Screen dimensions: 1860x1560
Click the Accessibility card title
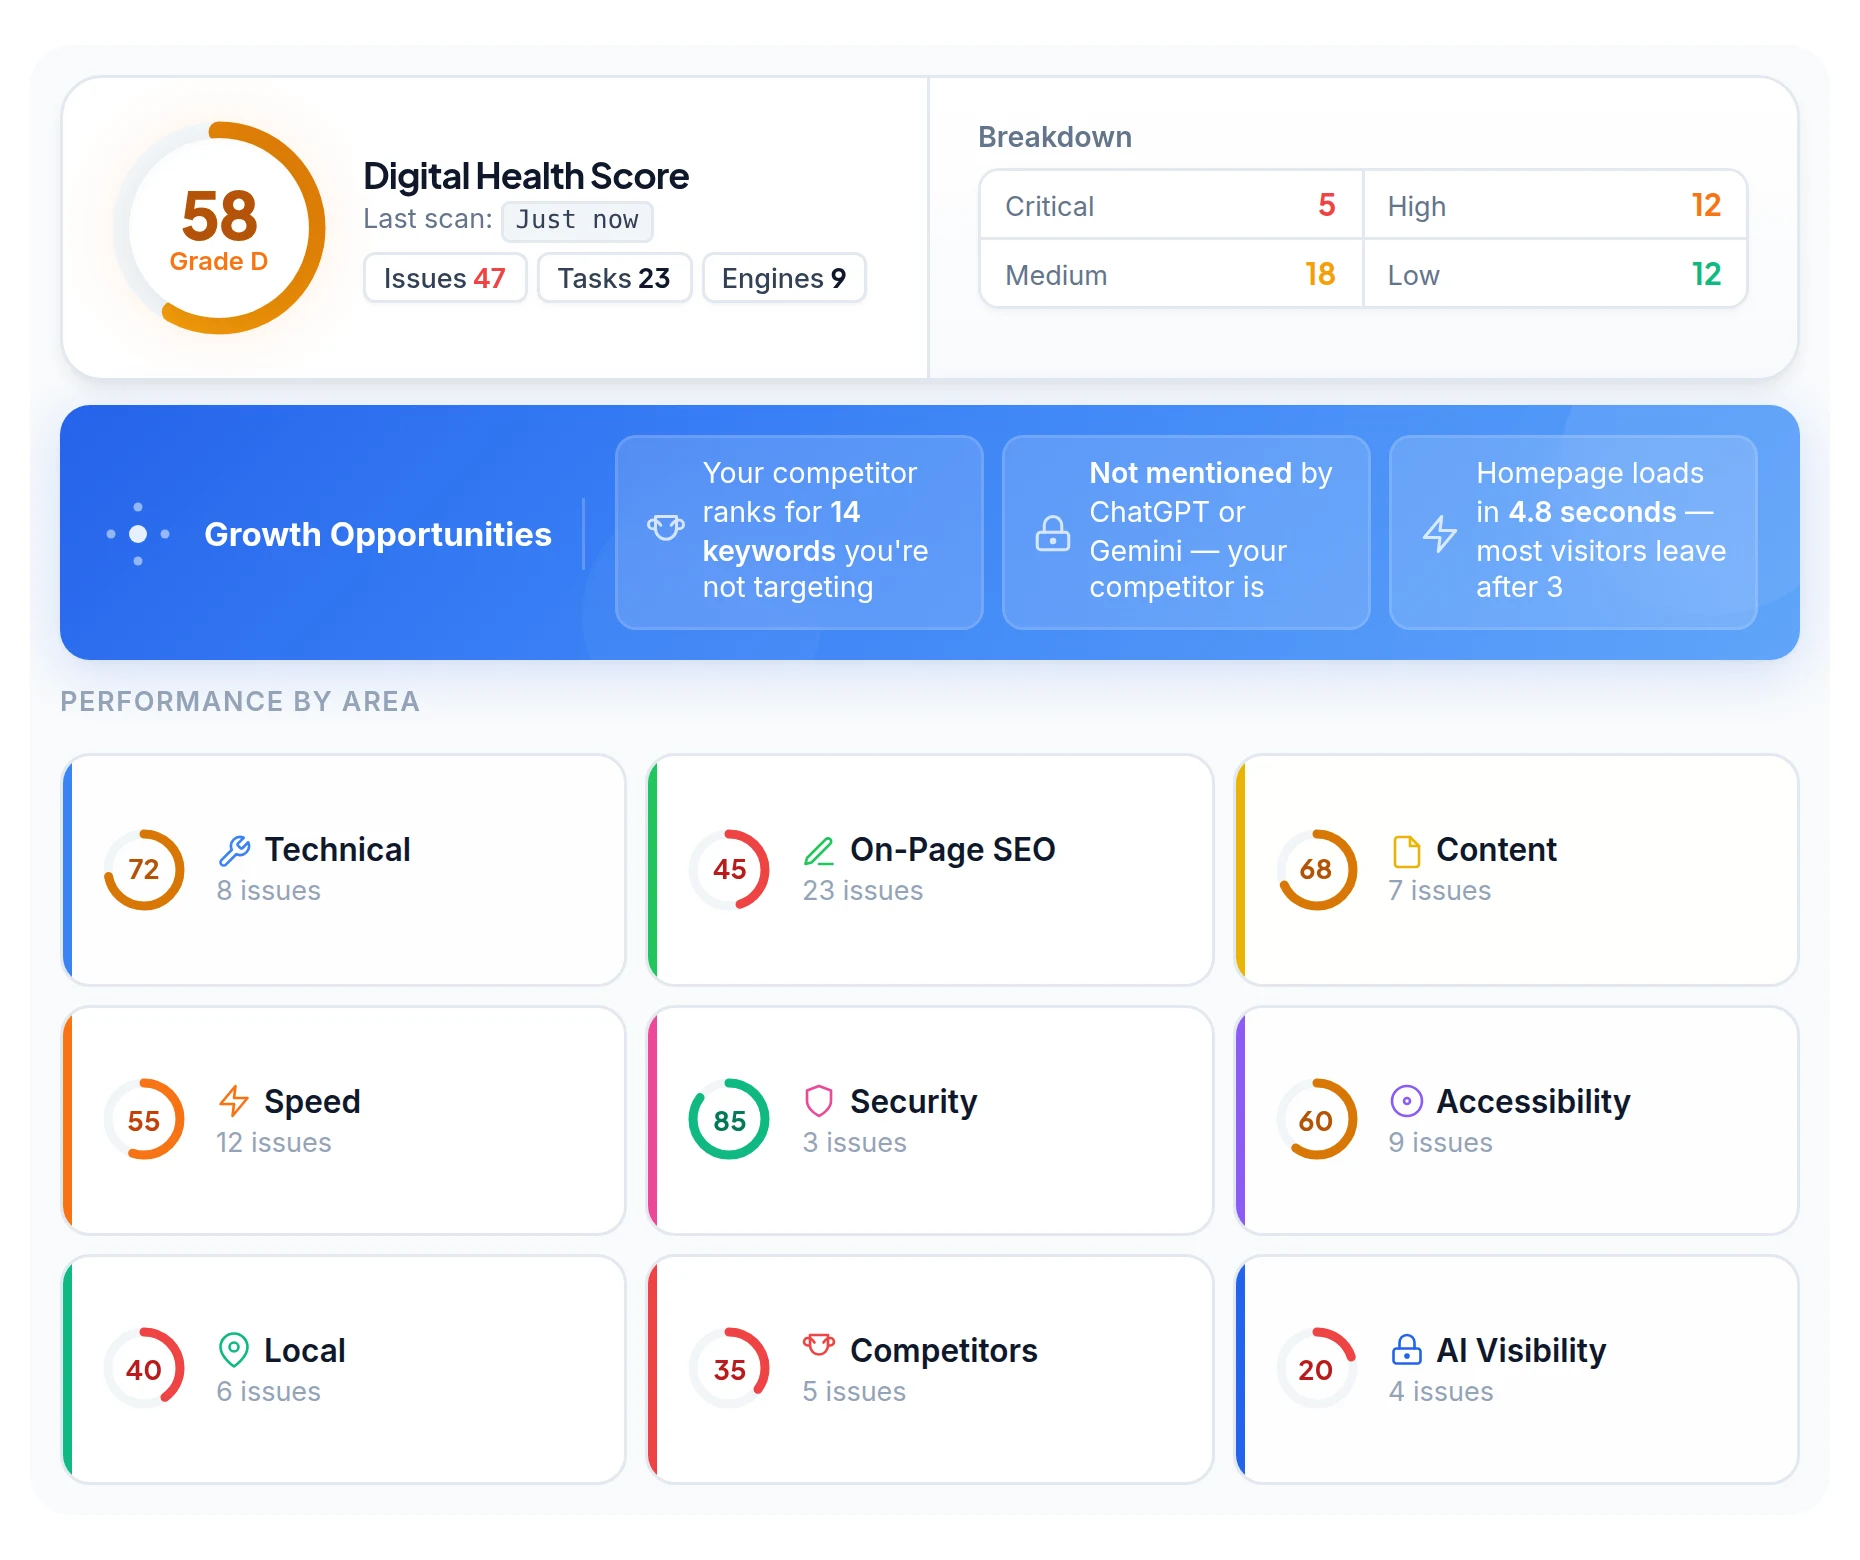(1533, 1101)
